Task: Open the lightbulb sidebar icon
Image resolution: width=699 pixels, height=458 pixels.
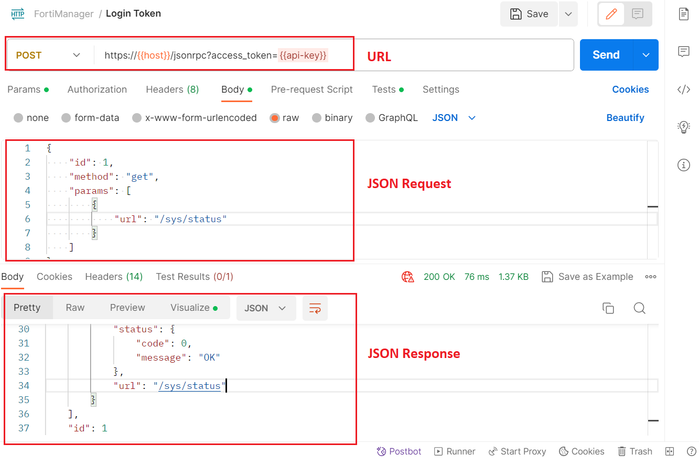Action: (x=684, y=127)
